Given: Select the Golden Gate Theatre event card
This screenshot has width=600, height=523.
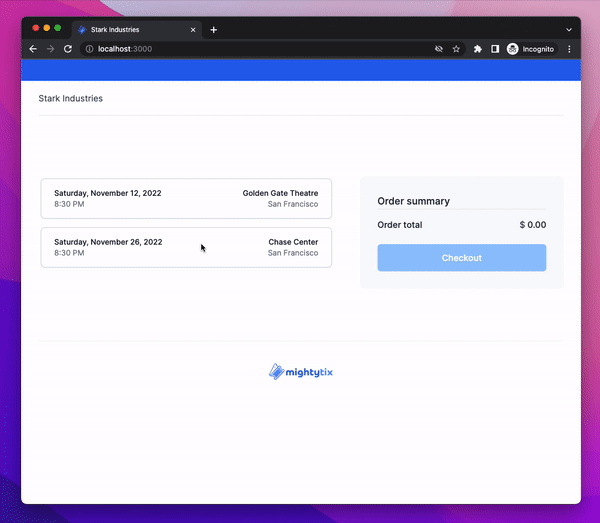Looking at the screenshot, I should [x=186, y=199].
